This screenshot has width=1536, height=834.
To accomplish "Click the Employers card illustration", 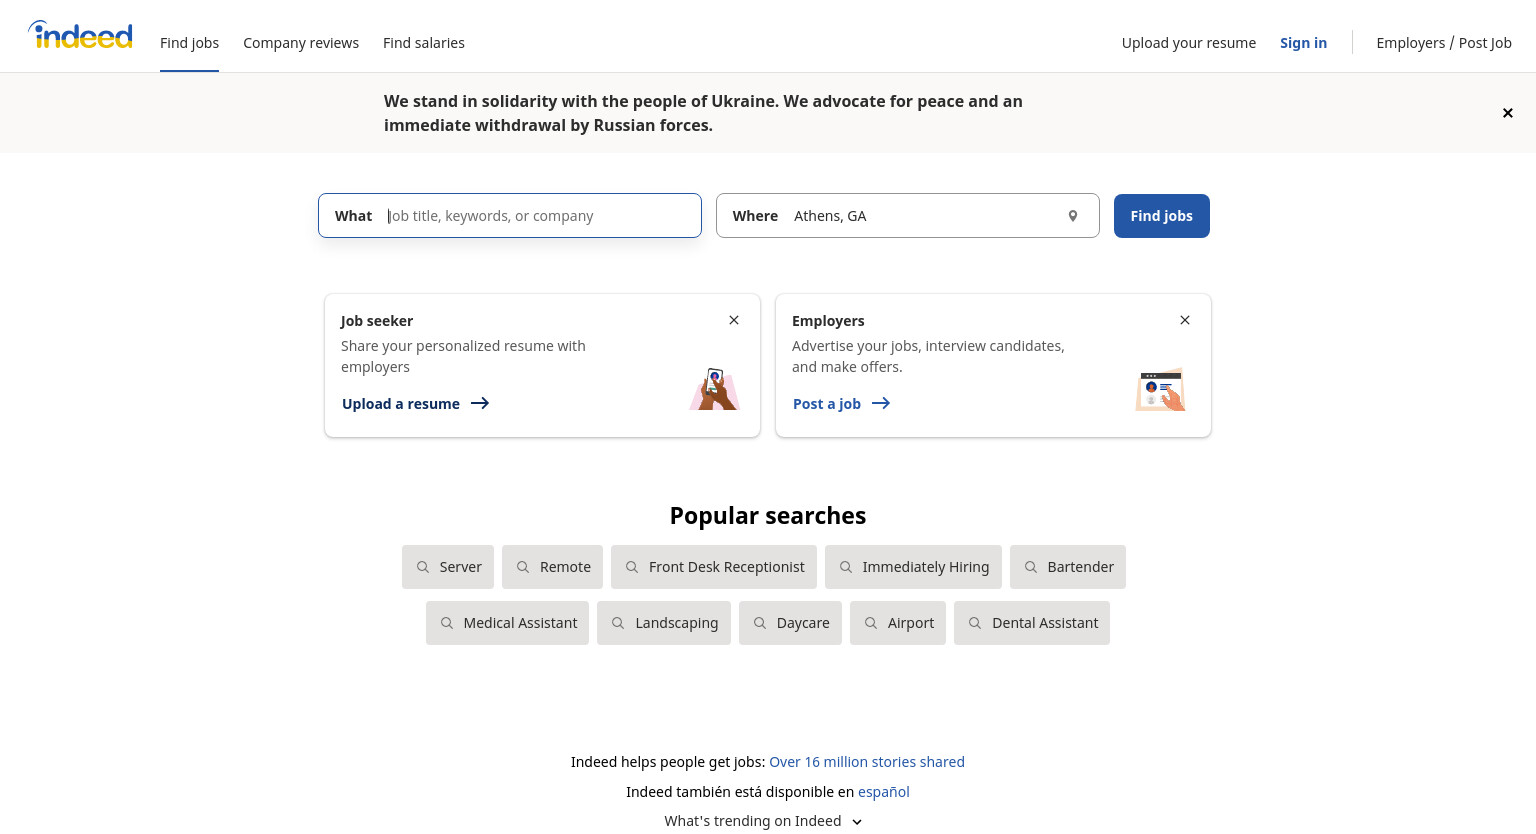I will point(1160,390).
